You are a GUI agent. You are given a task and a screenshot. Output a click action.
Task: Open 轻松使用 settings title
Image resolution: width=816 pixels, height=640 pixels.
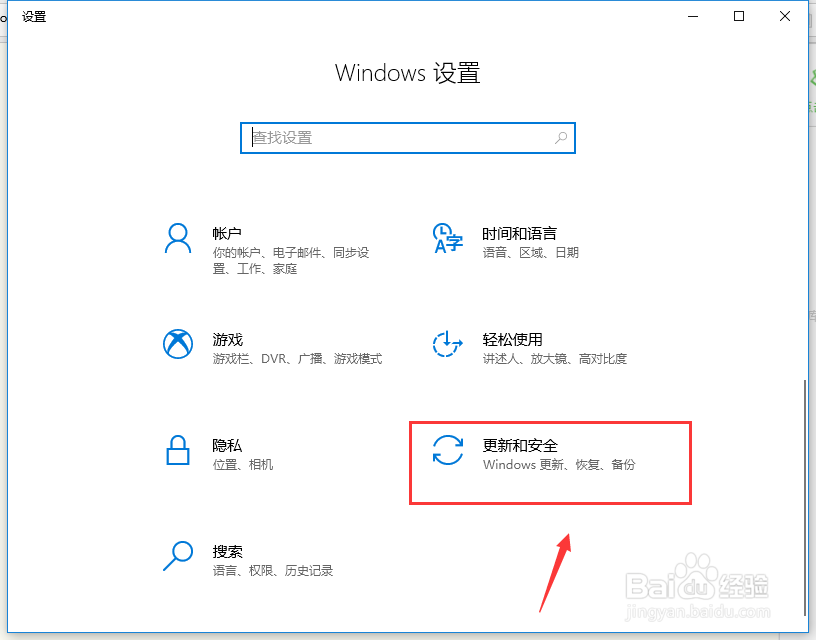[512, 340]
